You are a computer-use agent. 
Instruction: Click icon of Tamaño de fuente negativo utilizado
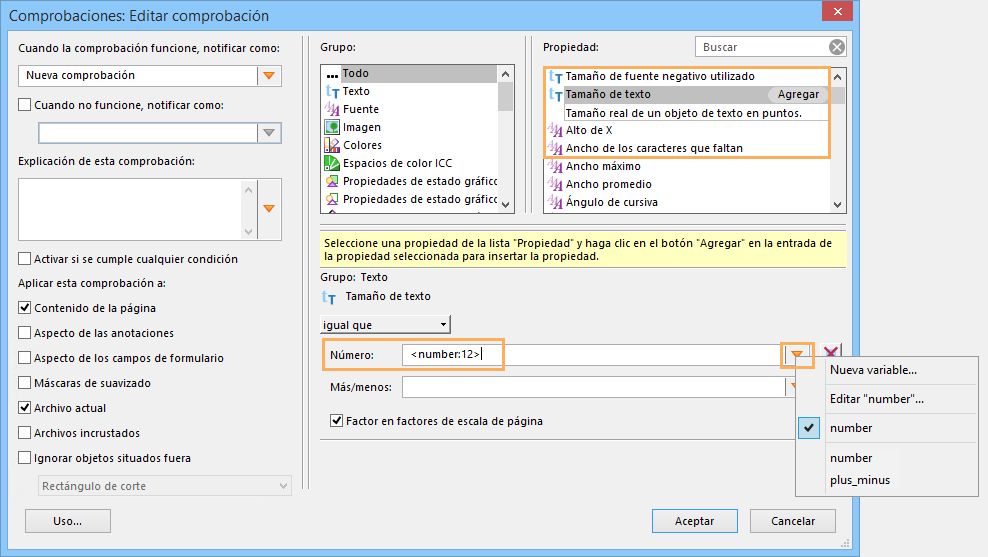click(555, 76)
